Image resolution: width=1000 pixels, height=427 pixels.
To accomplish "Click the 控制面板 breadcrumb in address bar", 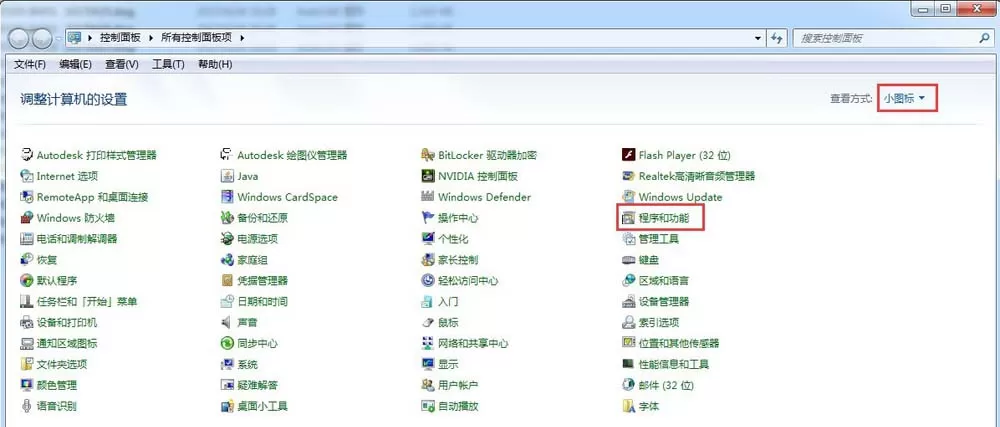I will (120, 38).
